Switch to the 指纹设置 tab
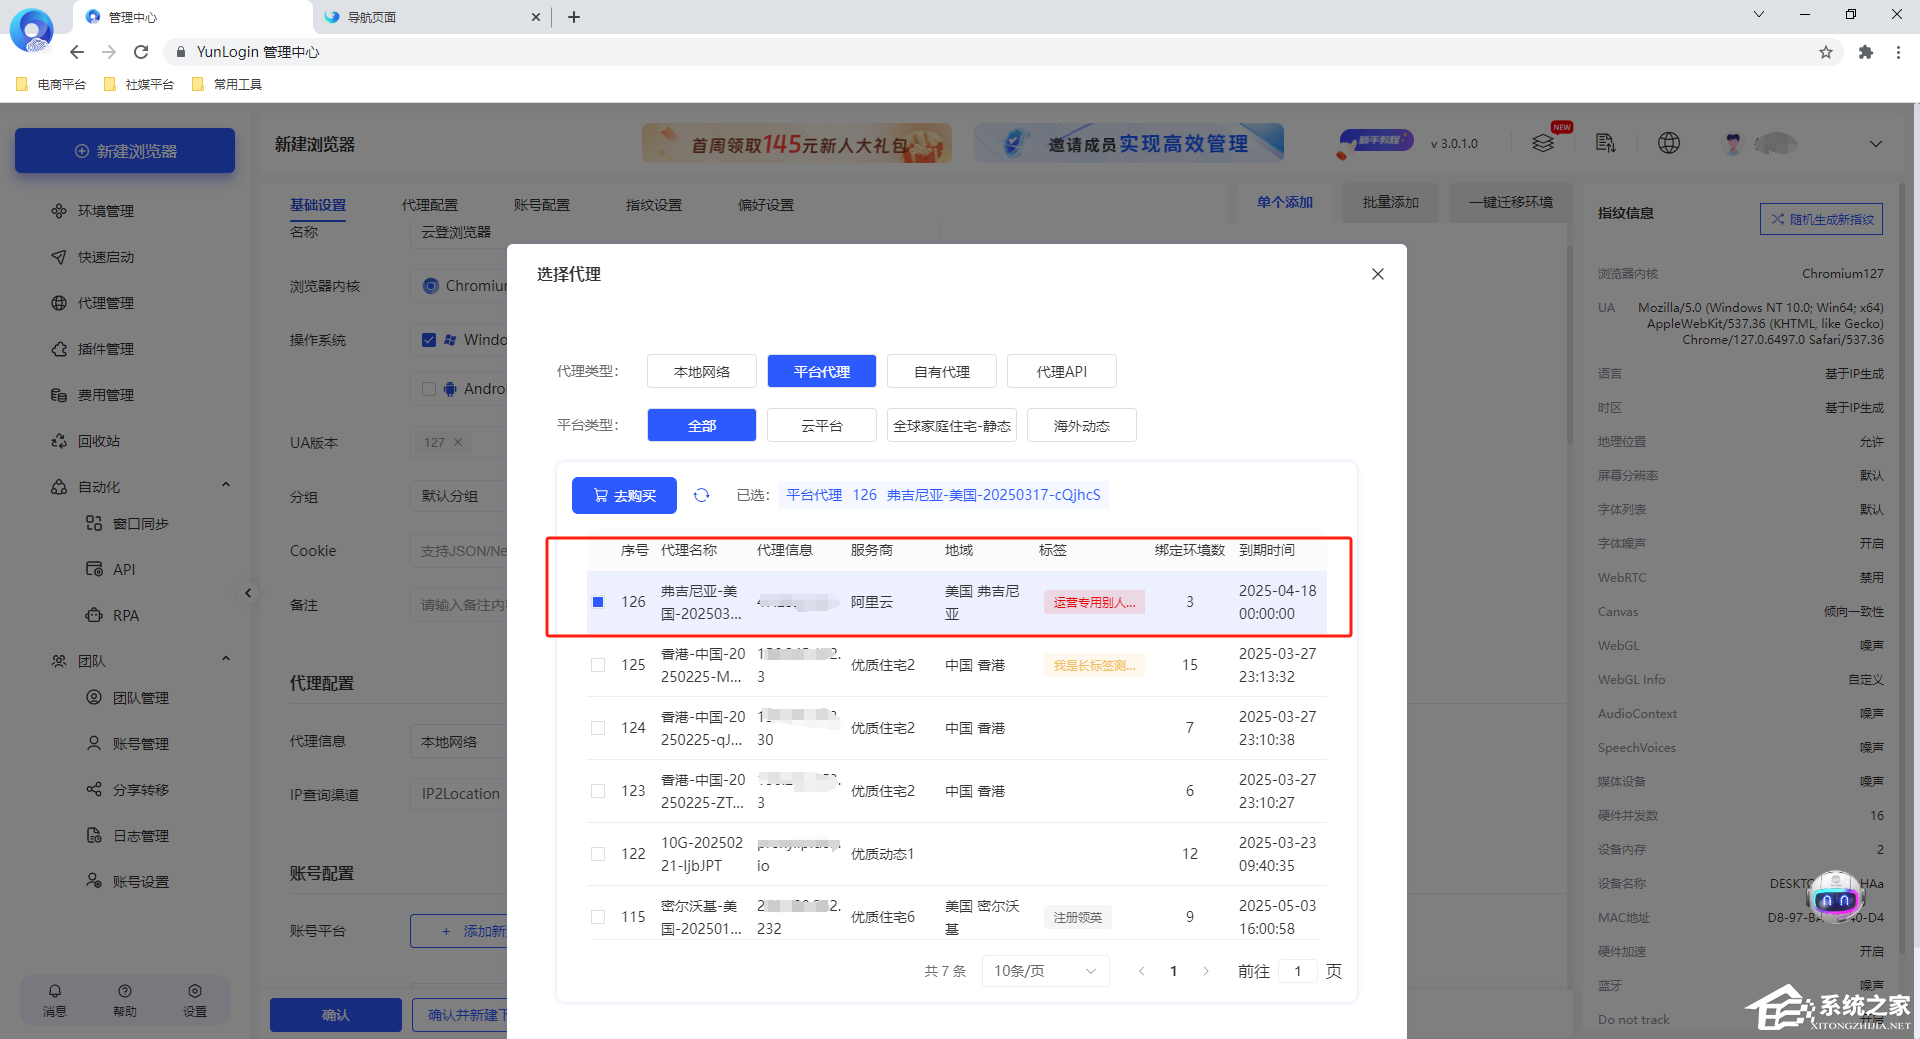 pos(653,205)
